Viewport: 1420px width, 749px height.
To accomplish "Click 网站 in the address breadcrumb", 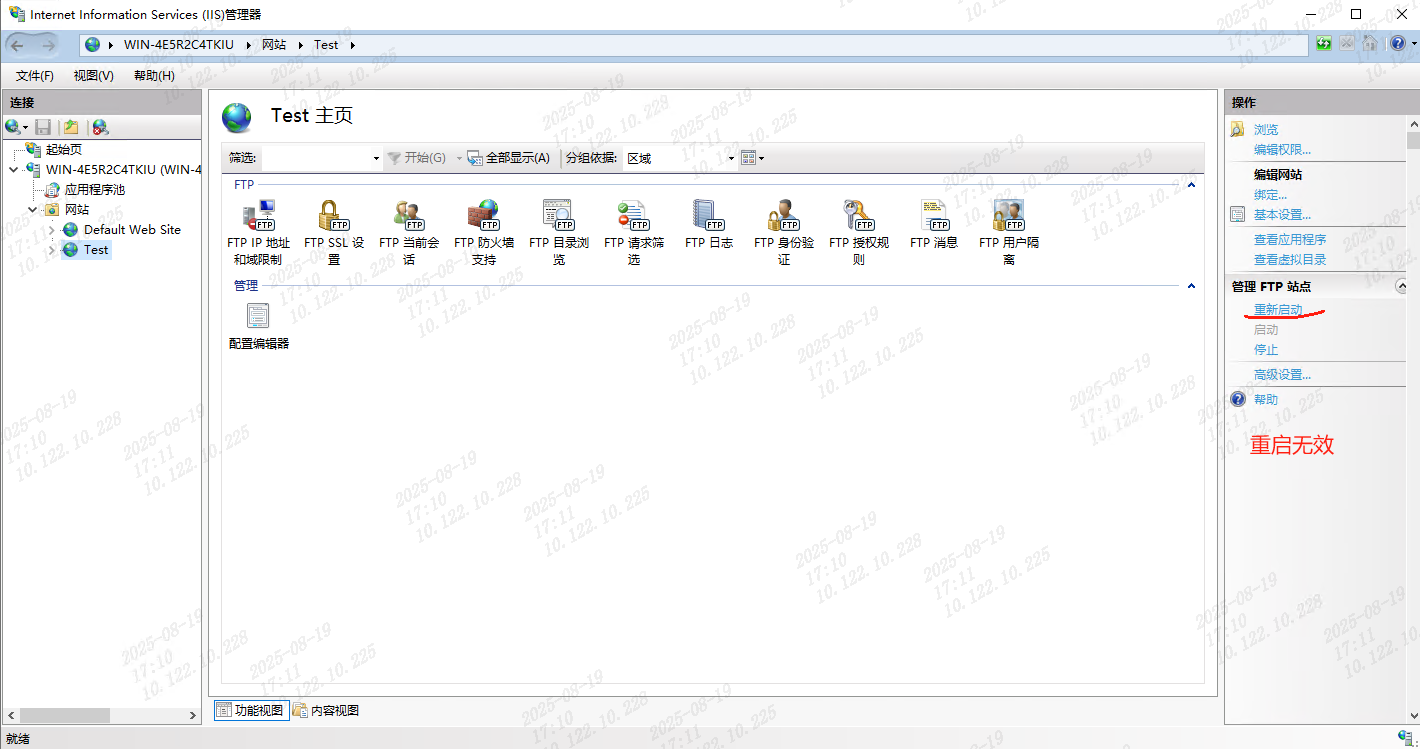I will (274, 45).
